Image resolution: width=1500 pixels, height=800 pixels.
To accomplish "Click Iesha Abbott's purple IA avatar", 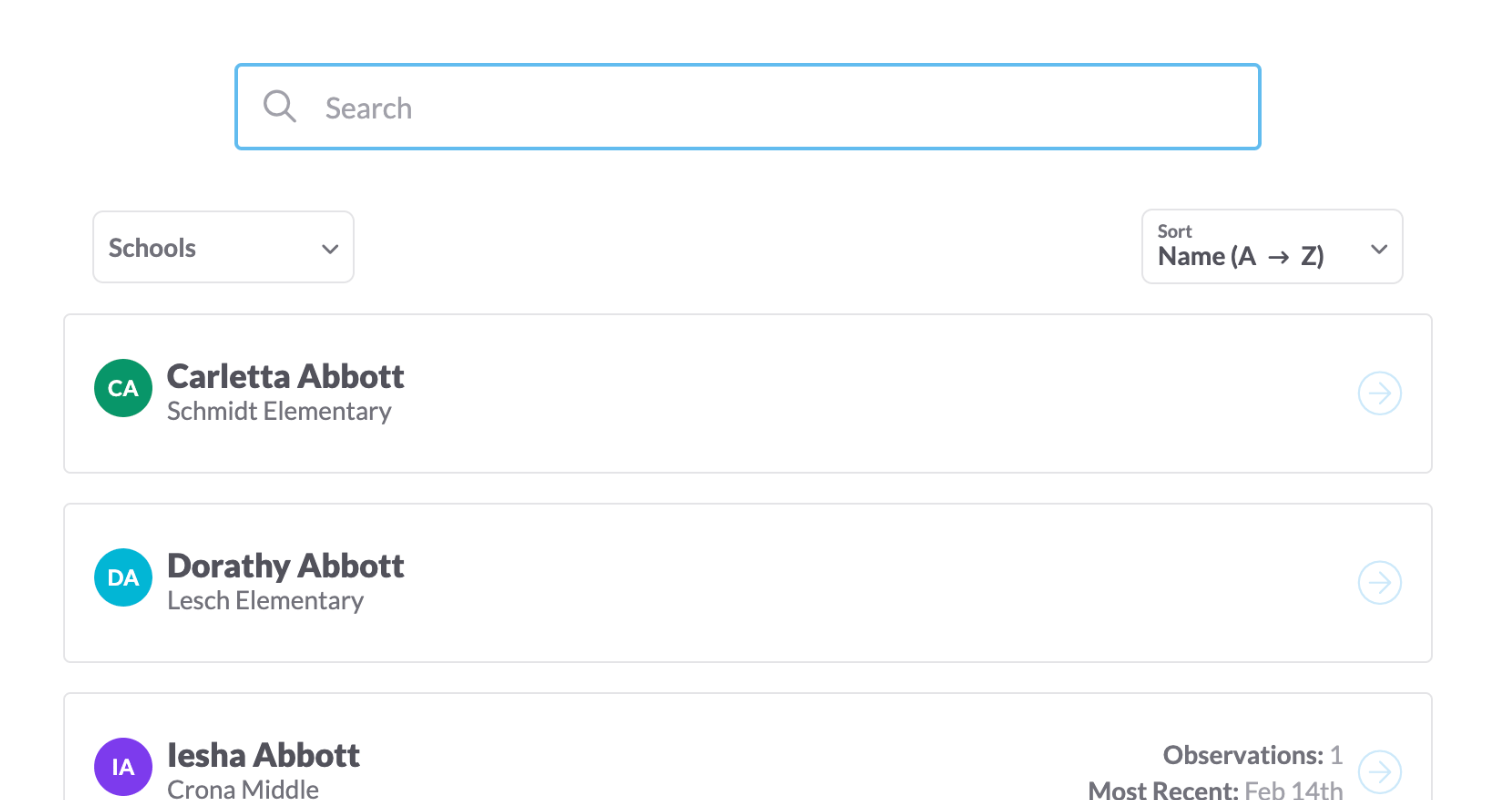I will tap(122, 766).
